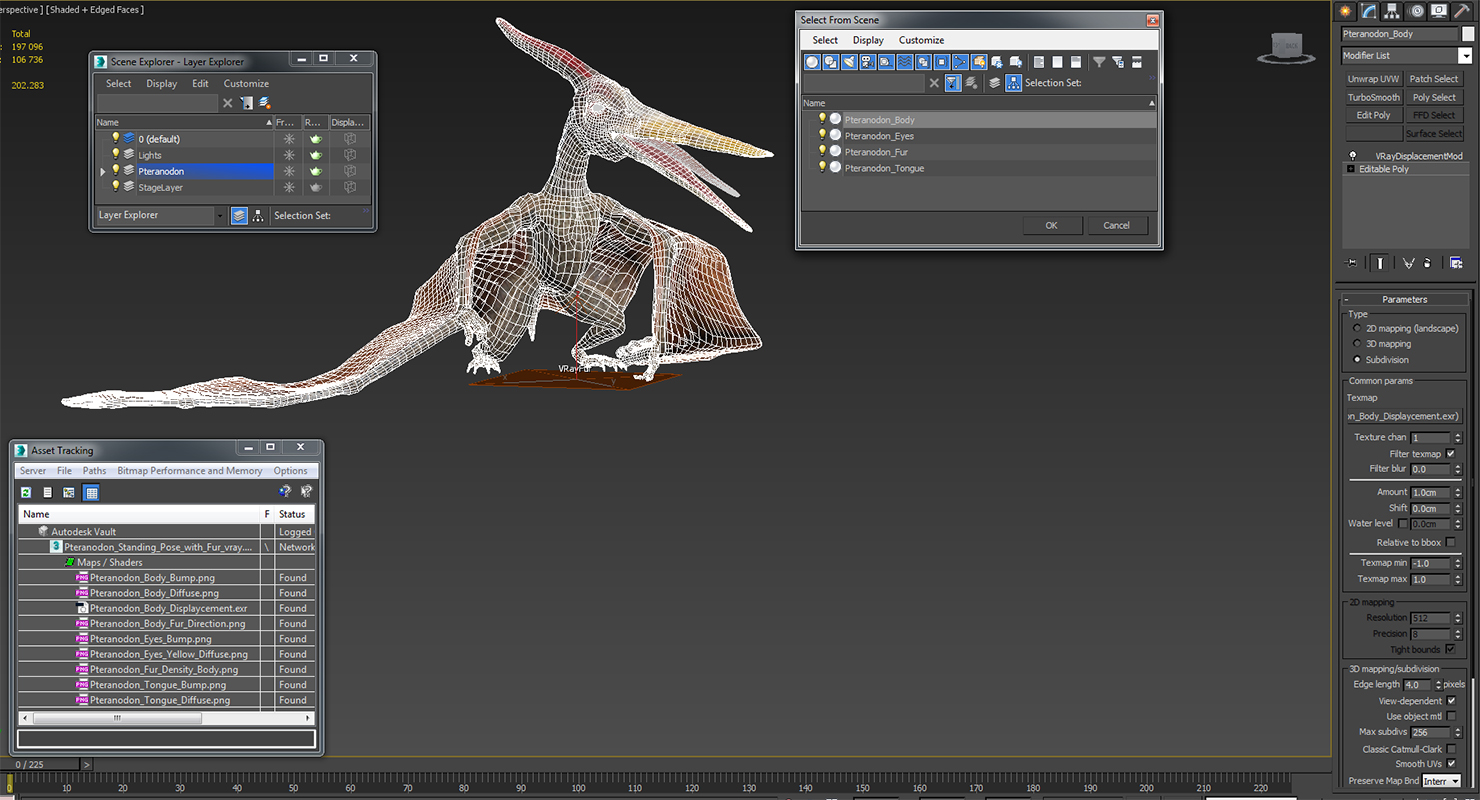Open Paths menu in Asset Tracking
Screen dimensions: 1480x800
point(94,471)
